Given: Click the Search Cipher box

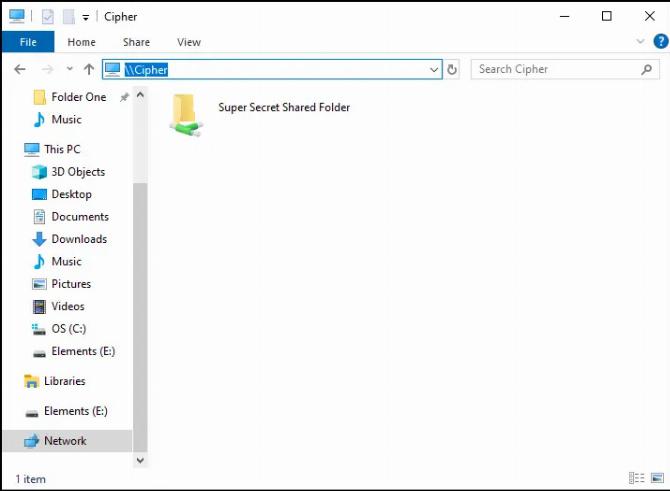Looking at the screenshot, I should 565,69.
